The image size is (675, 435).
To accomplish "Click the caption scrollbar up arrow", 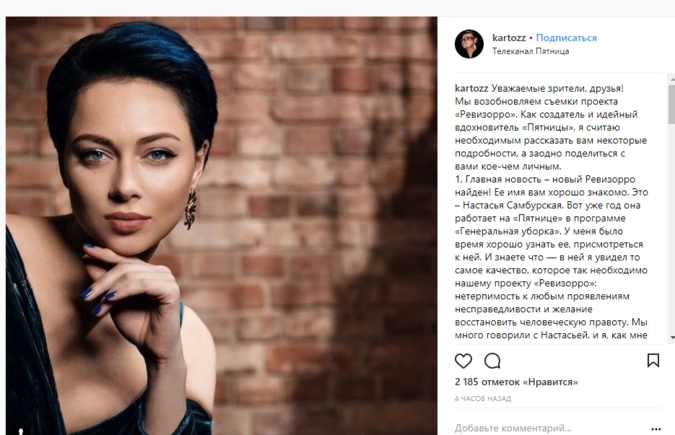I will [672, 79].
